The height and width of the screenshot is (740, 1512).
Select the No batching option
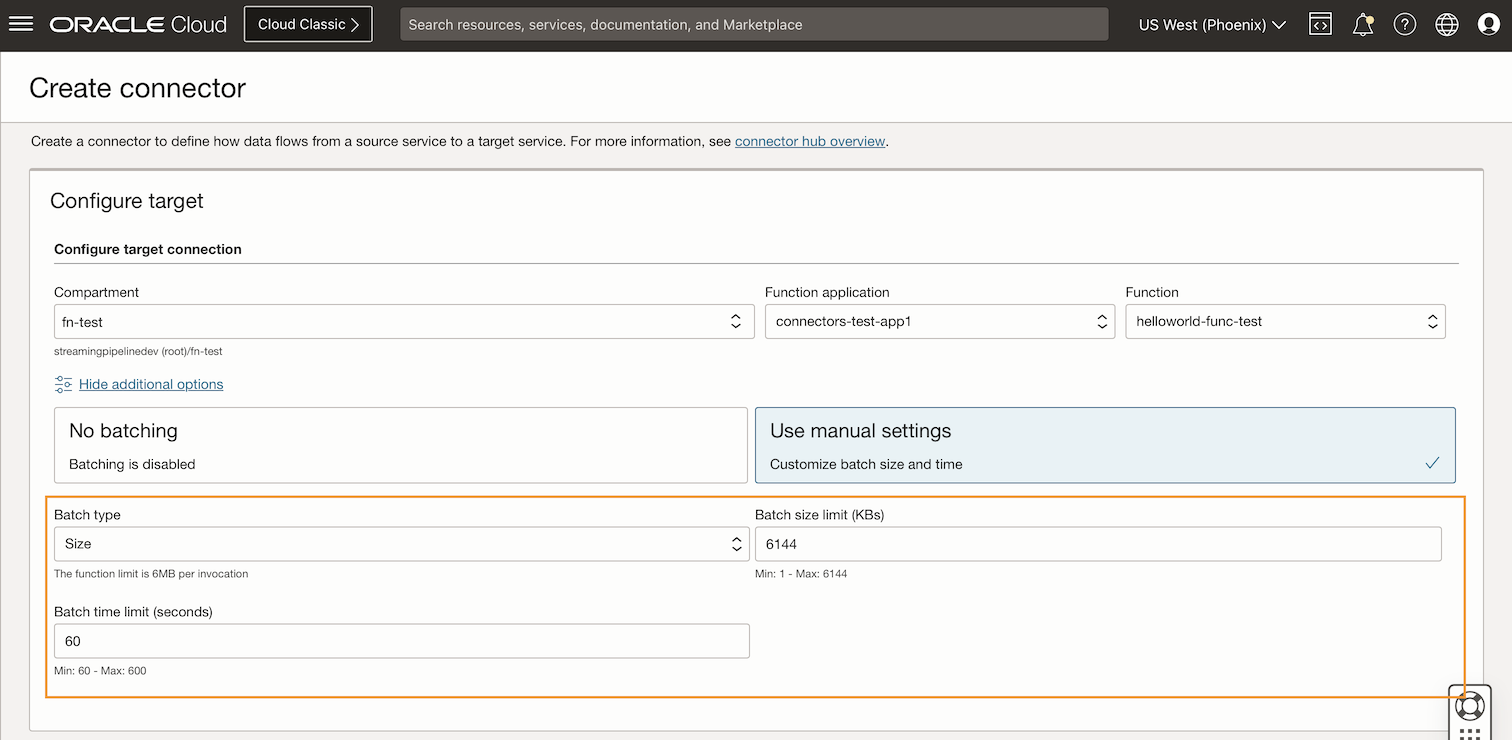click(x=400, y=443)
